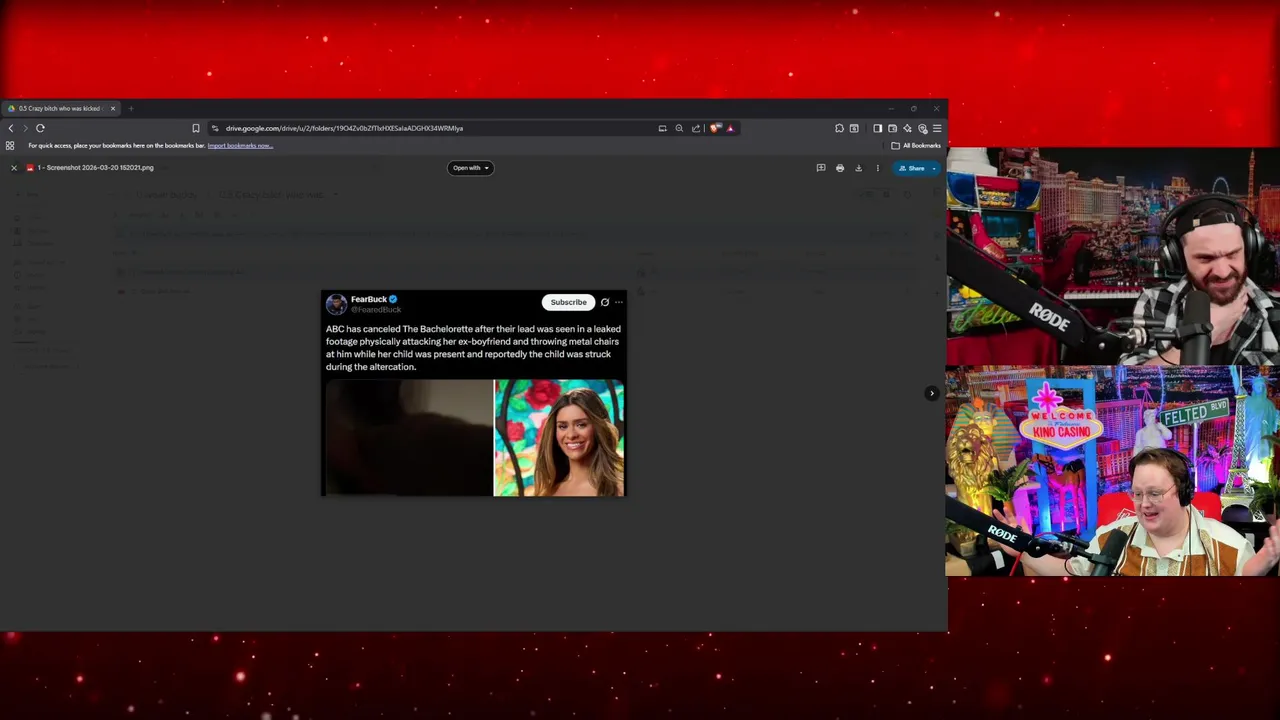Click the blue Share button
The height and width of the screenshot is (720, 1280).
pyautogui.click(x=912, y=168)
